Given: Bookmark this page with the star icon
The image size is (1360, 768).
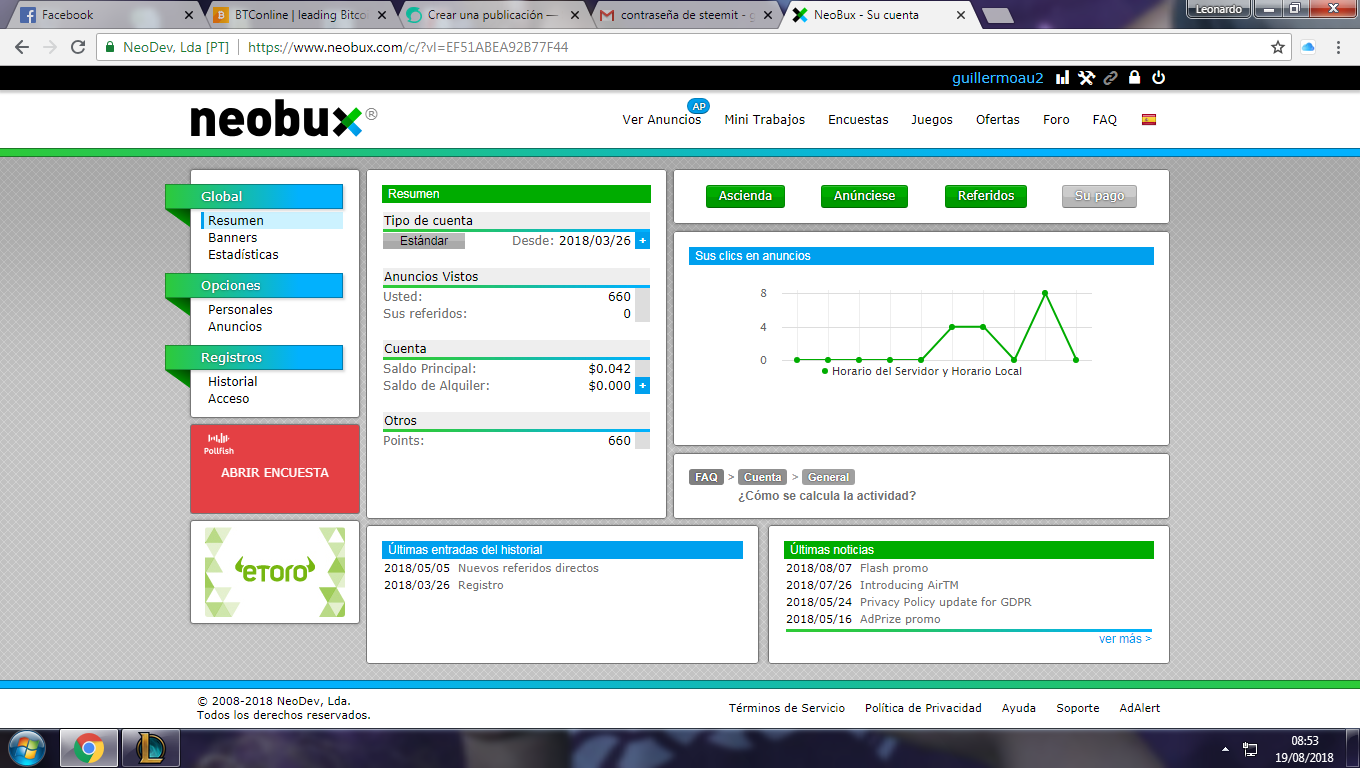Looking at the screenshot, I should coord(1278,47).
